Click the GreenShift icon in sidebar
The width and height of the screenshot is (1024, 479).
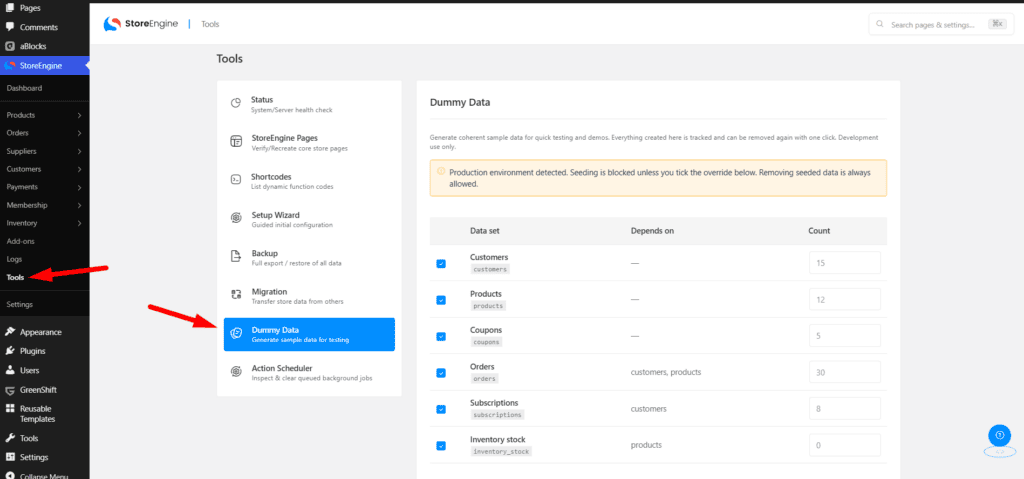point(10,390)
